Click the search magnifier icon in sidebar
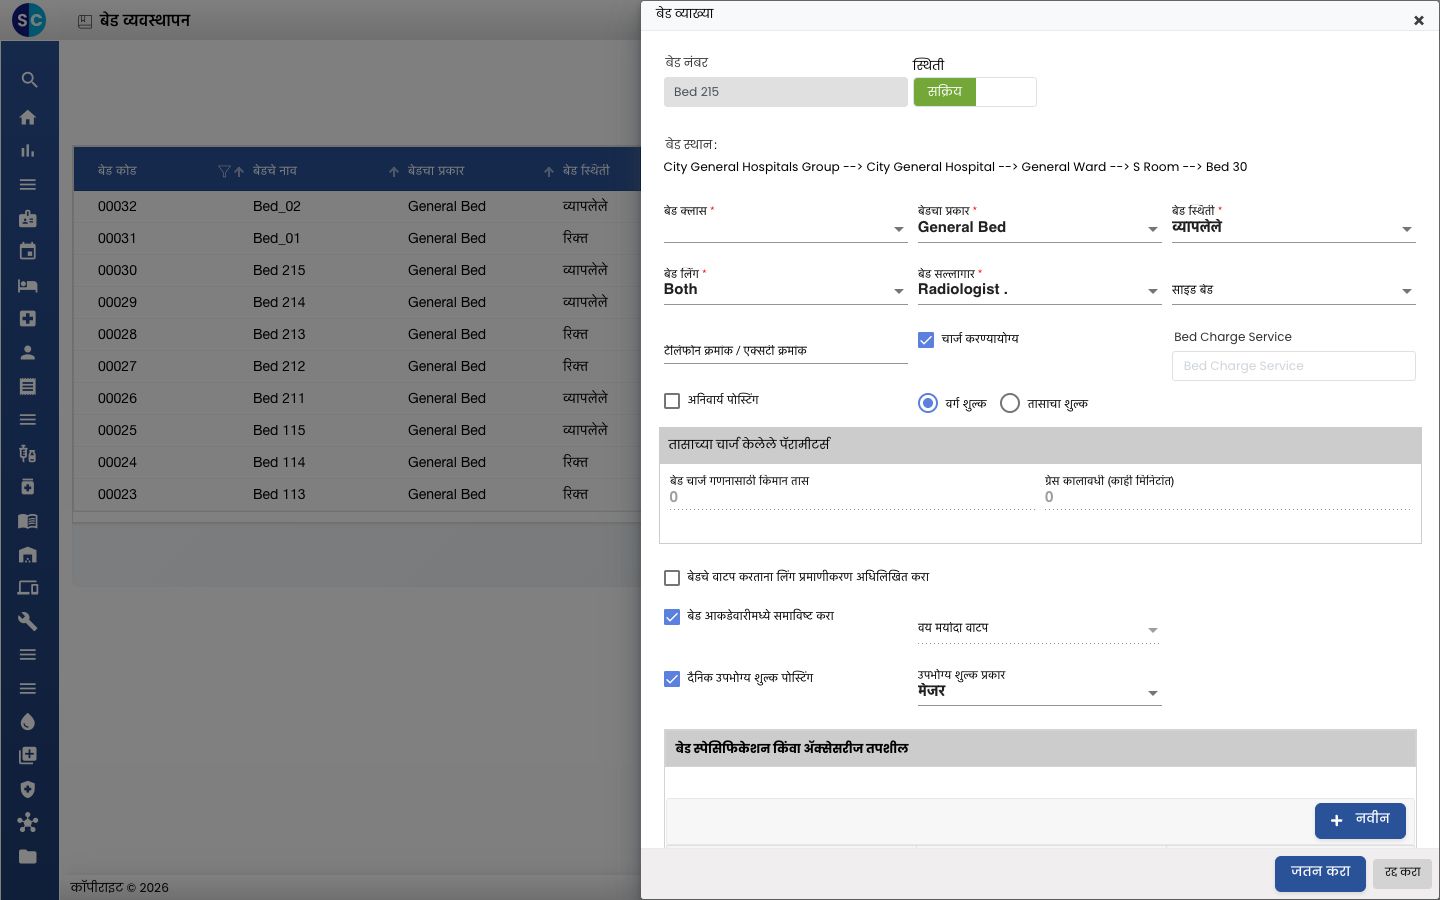 pos(28,80)
